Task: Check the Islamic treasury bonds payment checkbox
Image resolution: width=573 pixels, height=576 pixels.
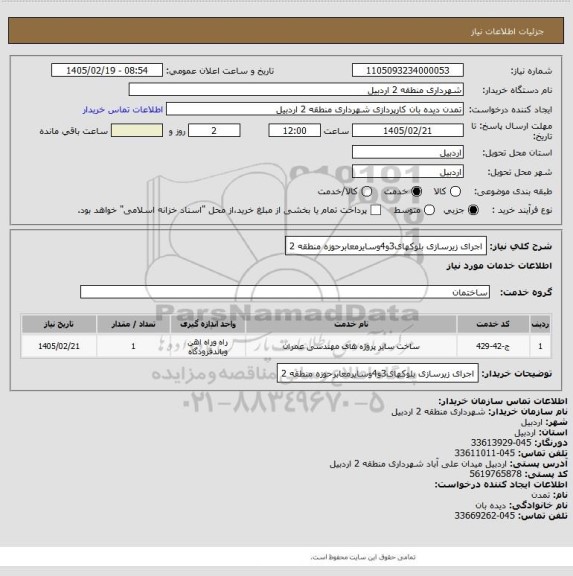Action: (375, 210)
